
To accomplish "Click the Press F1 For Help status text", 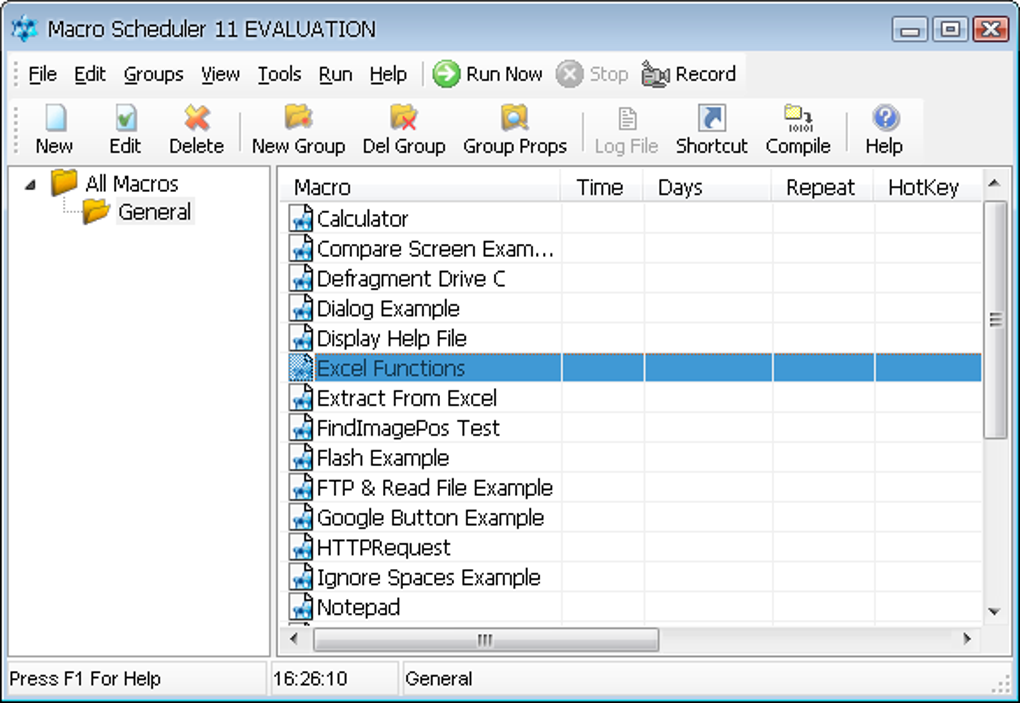I will 85,679.
